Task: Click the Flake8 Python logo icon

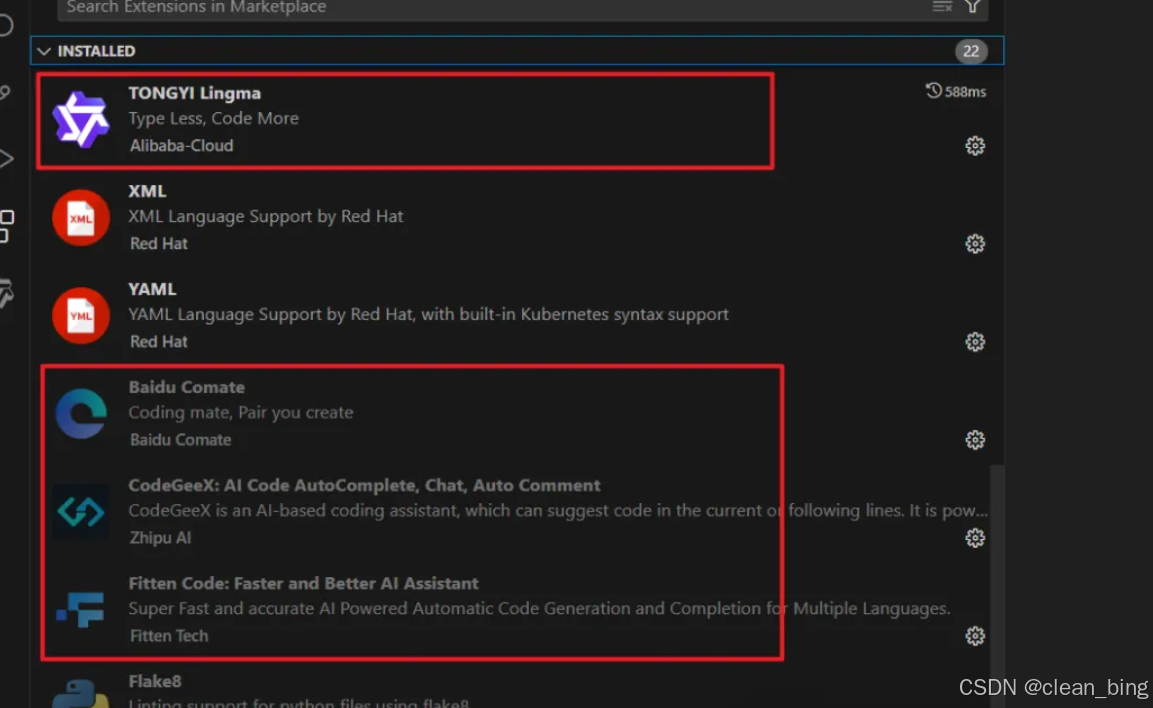Action: [x=81, y=694]
